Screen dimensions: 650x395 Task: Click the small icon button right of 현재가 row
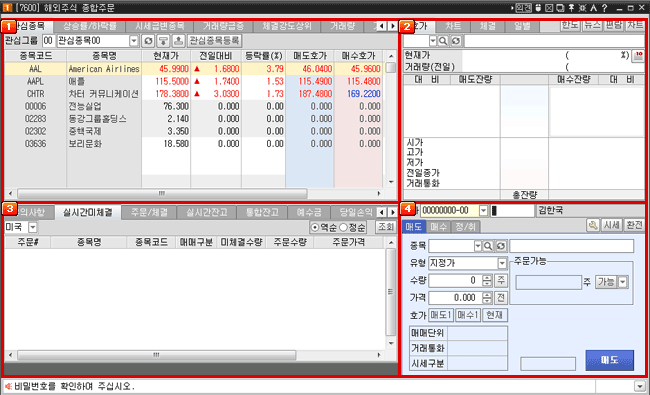638,56
